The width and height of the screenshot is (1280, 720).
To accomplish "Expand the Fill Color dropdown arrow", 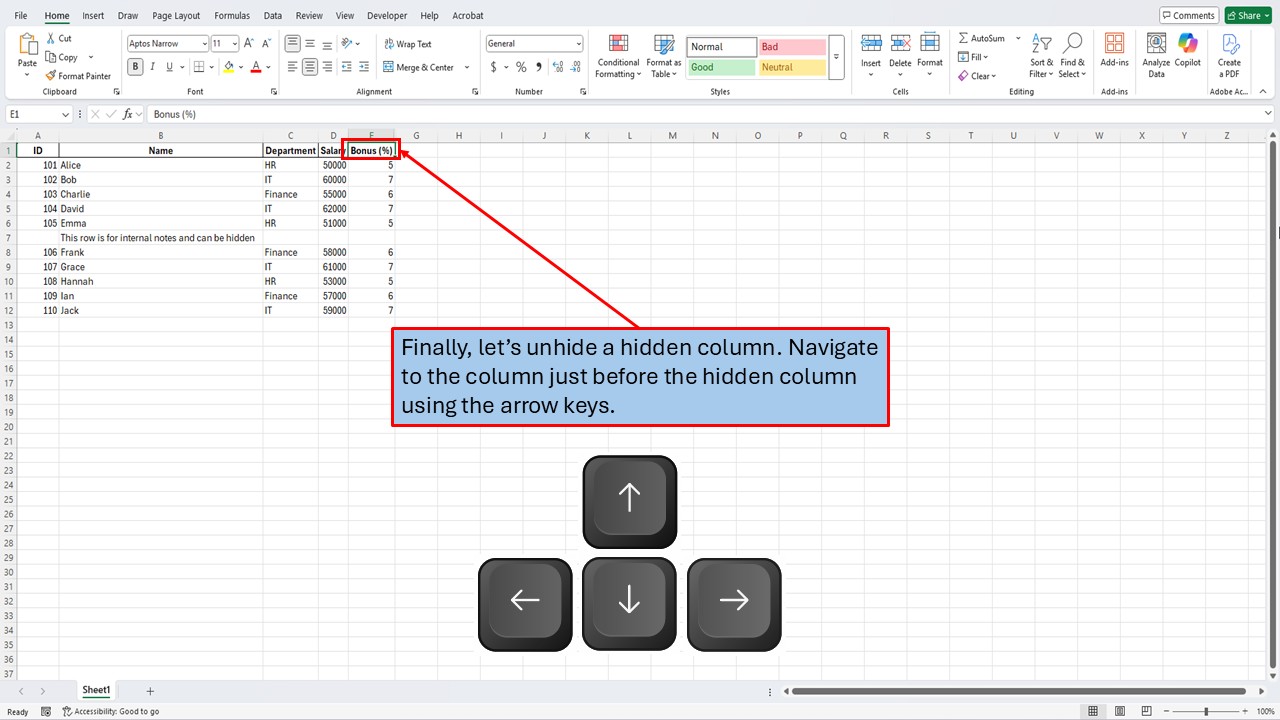I will (240, 67).
